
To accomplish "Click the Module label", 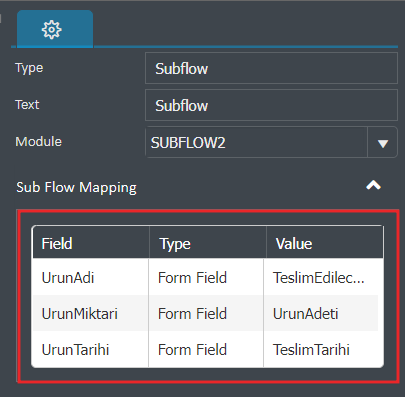I will coord(38,141).
